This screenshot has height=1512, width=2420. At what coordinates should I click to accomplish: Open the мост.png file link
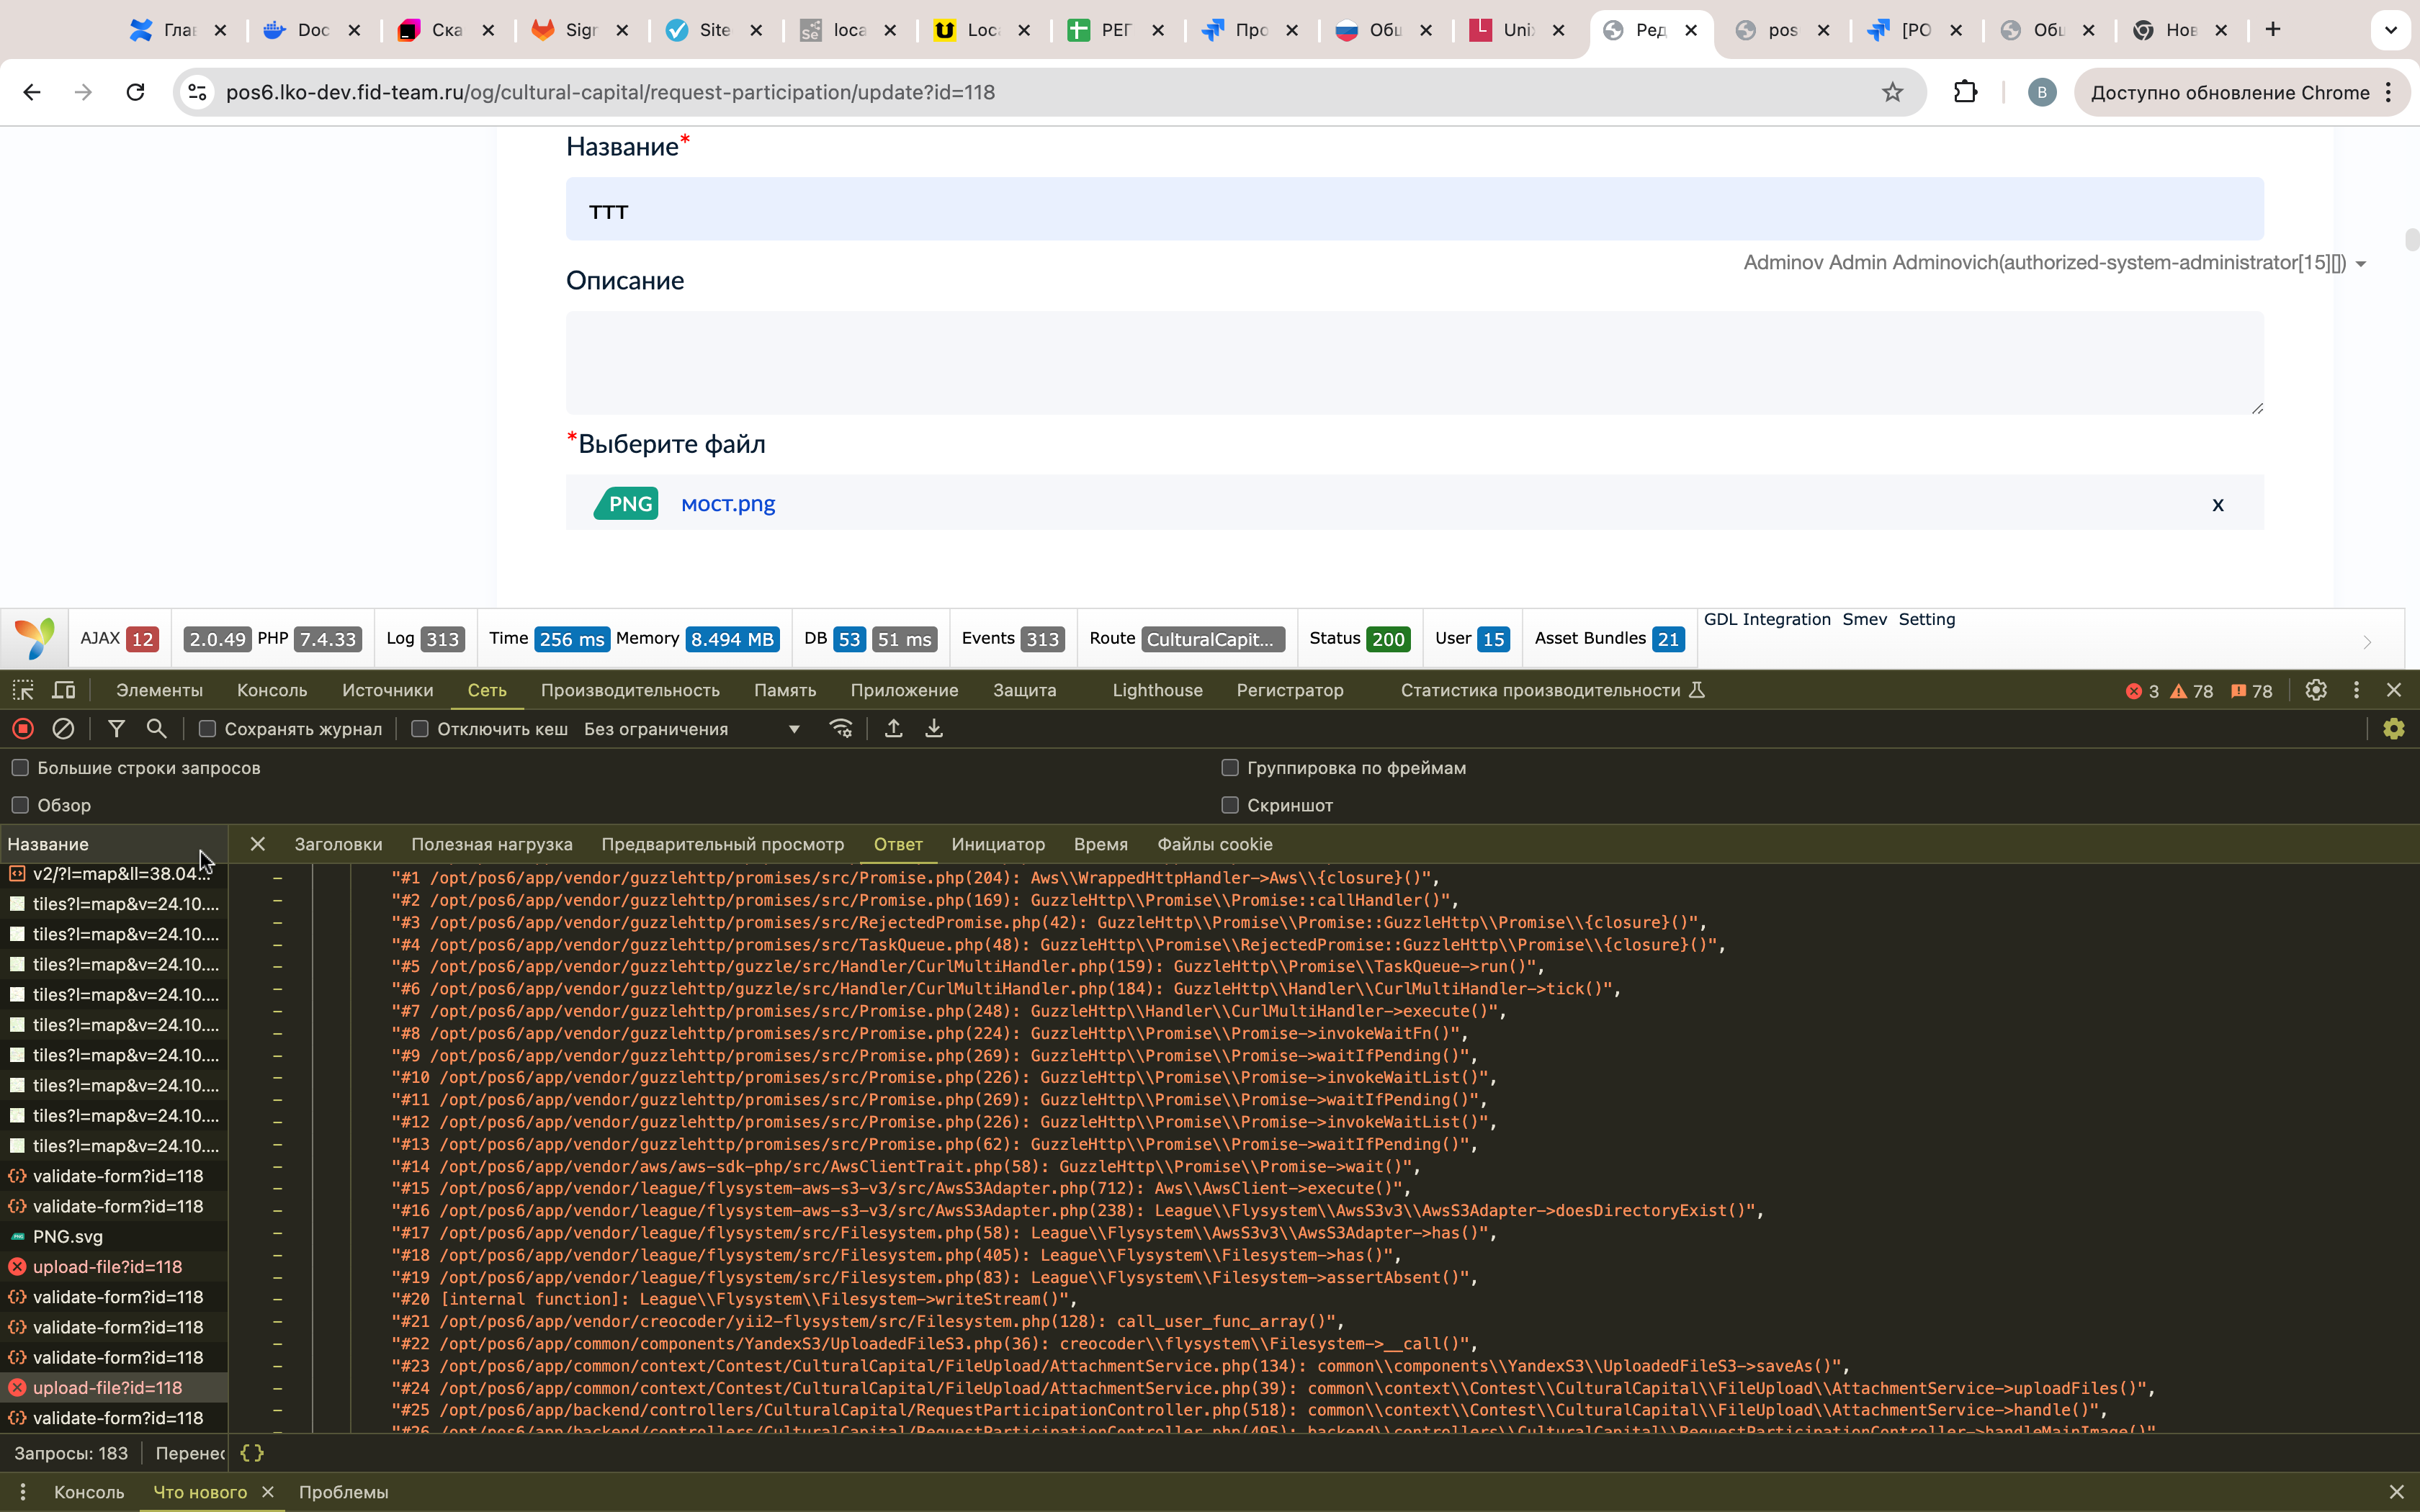coord(727,504)
